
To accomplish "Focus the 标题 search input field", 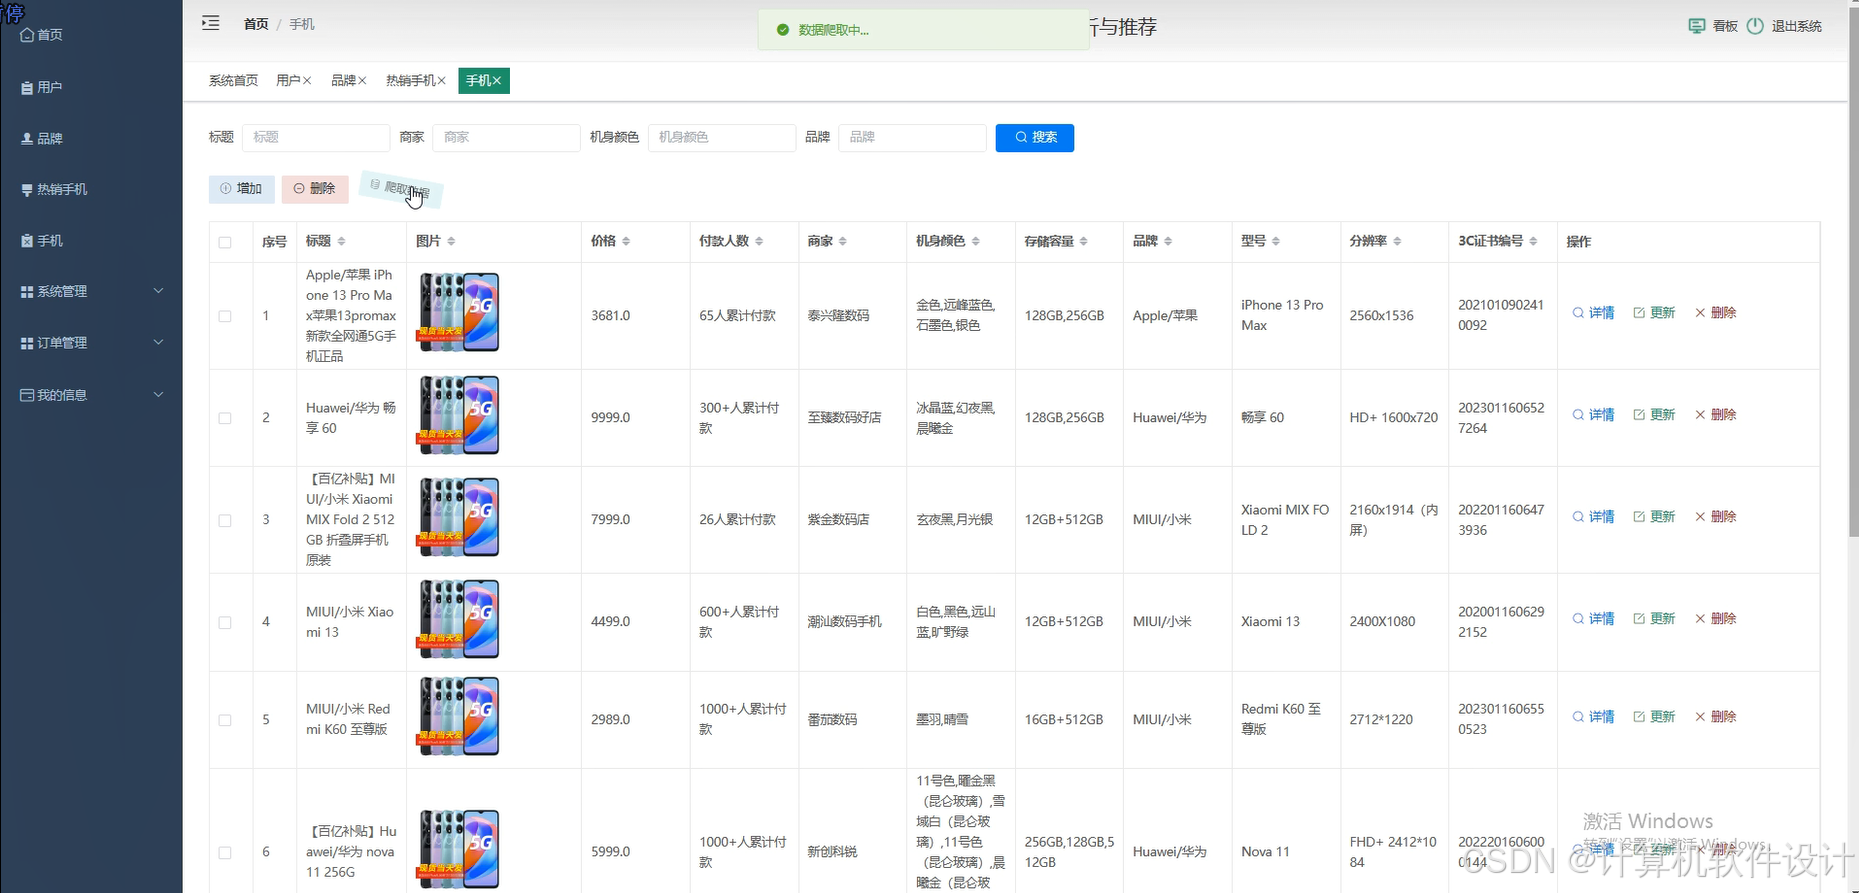I will tap(316, 137).
